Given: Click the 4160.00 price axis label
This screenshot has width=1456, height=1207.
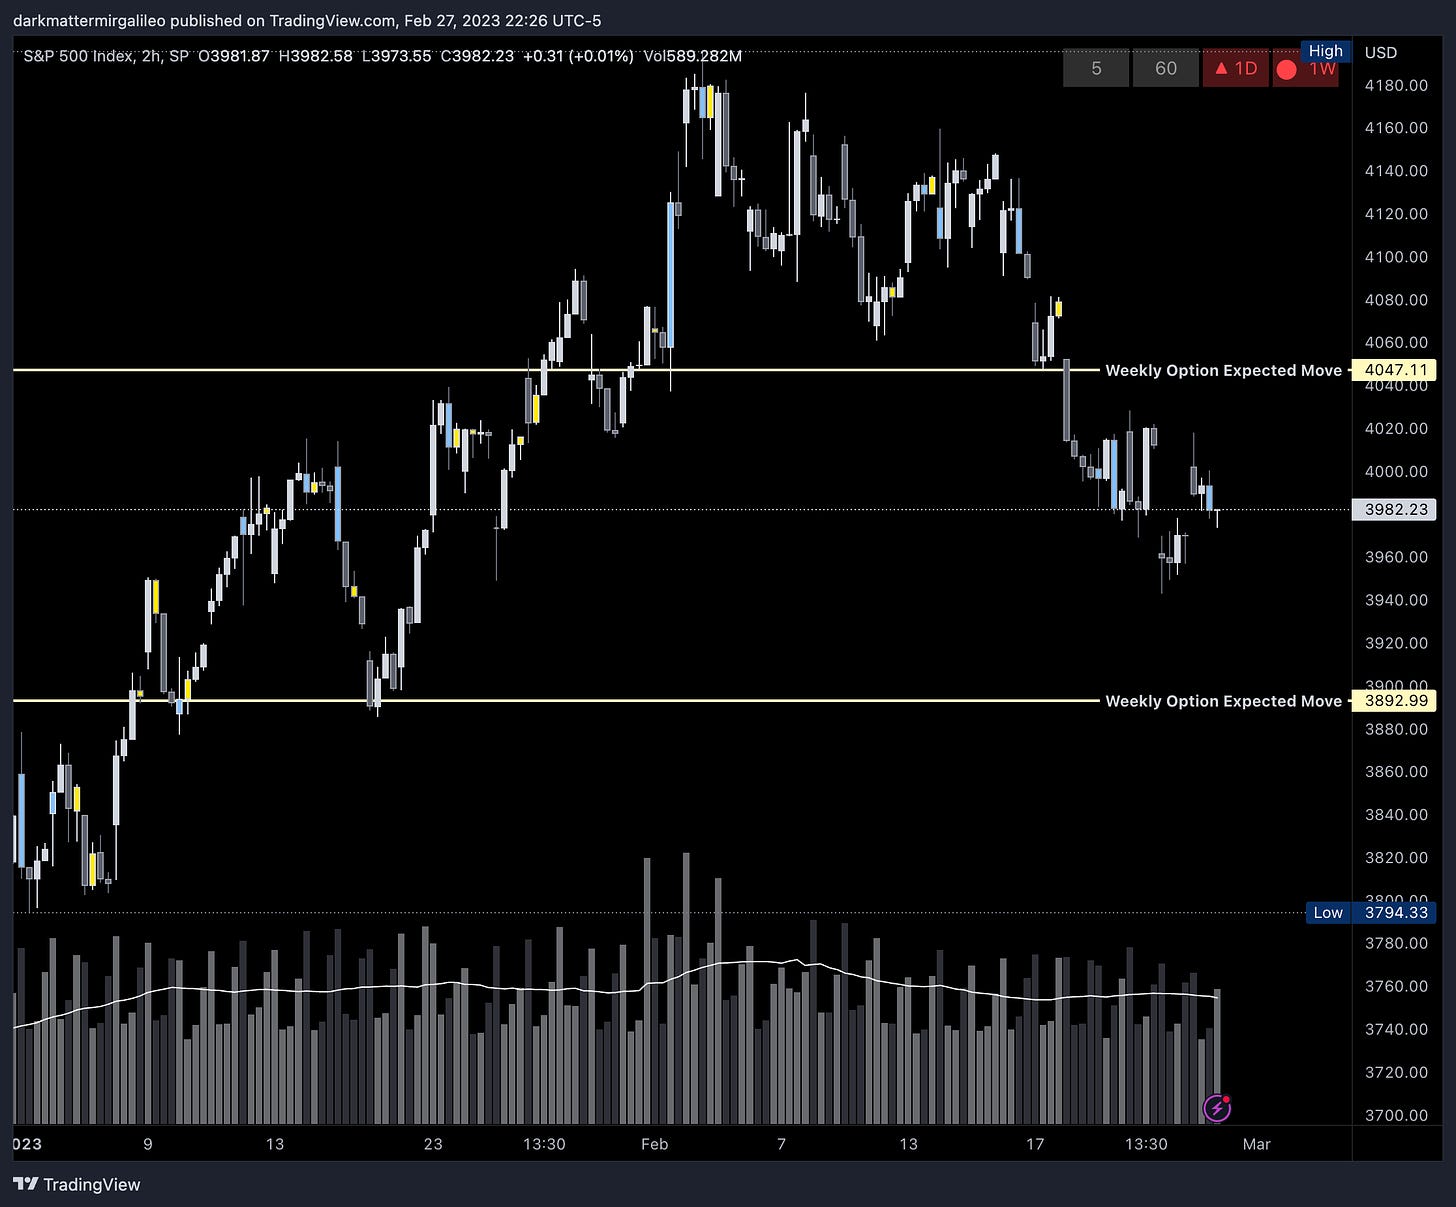Looking at the screenshot, I should pyautogui.click(x=1396, y=127).
